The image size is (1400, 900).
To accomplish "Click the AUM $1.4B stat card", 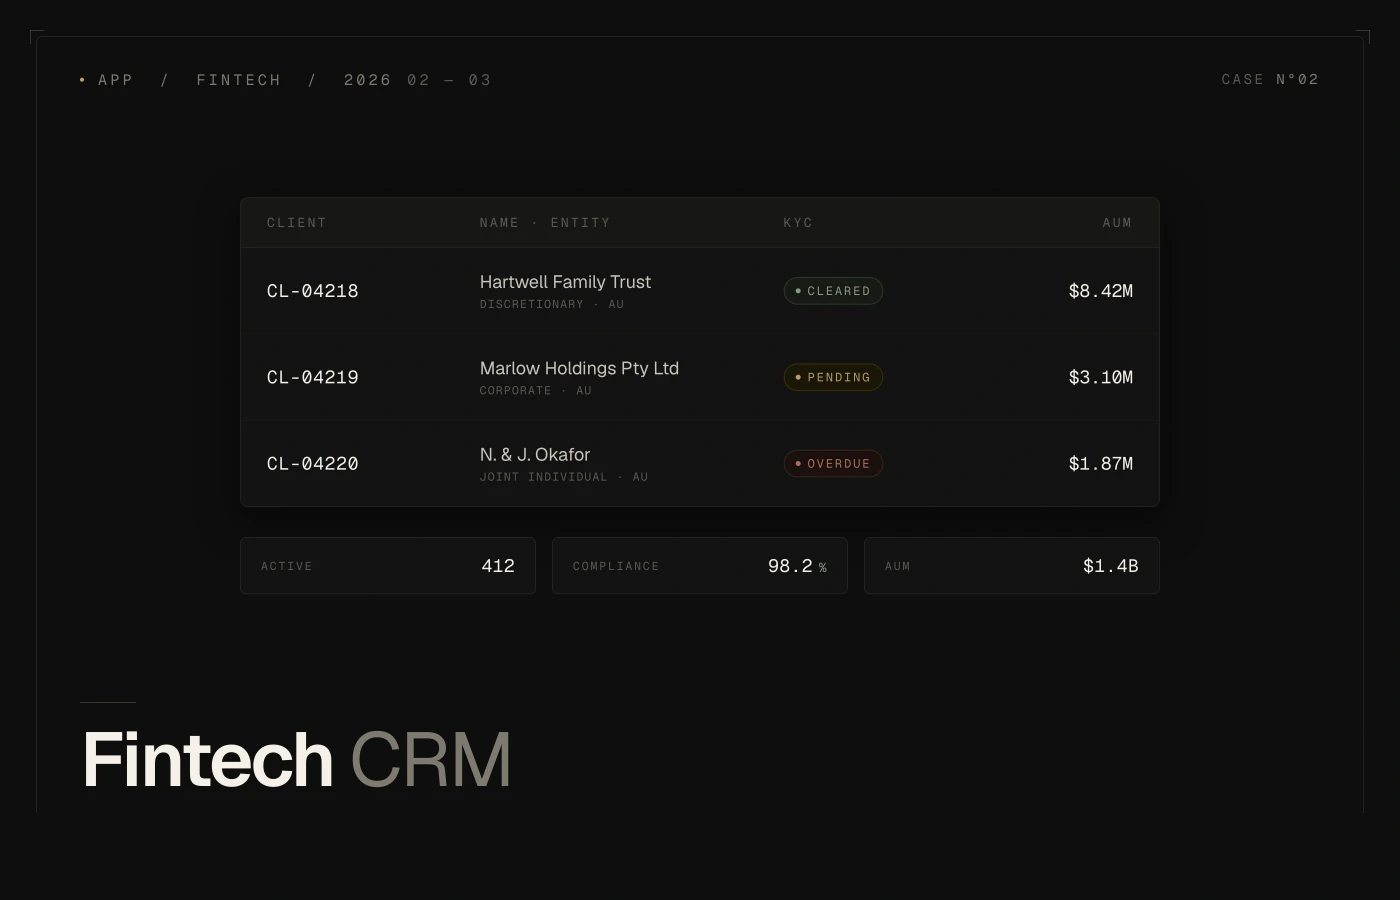I will (x=1012, y=566).
